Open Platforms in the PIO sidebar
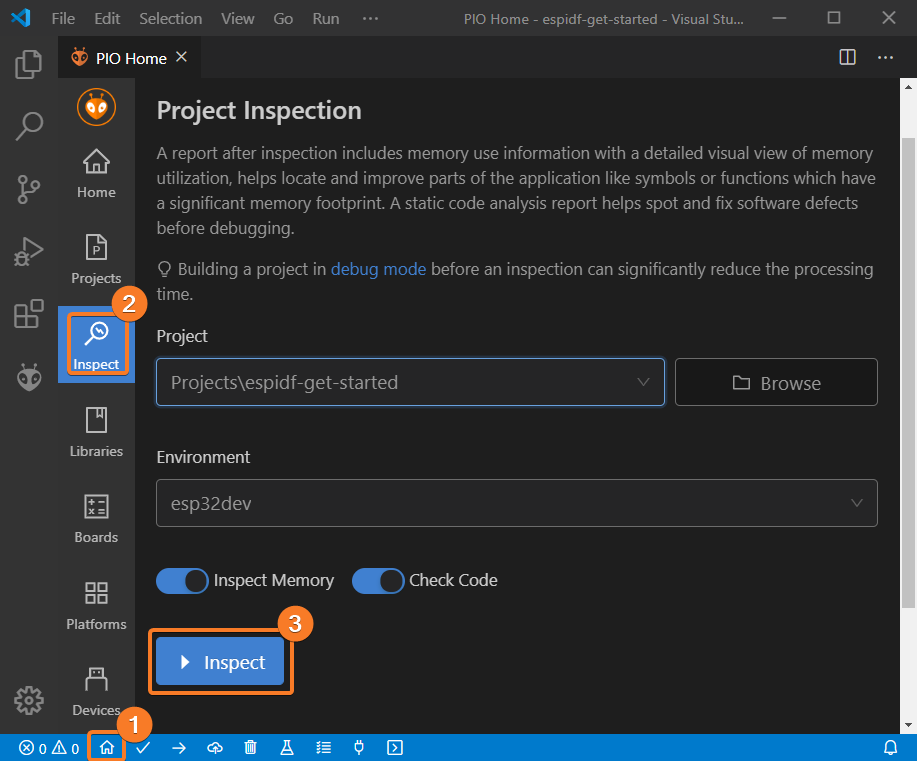The height and width of the screenshot is (761, 917). click(96, 605)
